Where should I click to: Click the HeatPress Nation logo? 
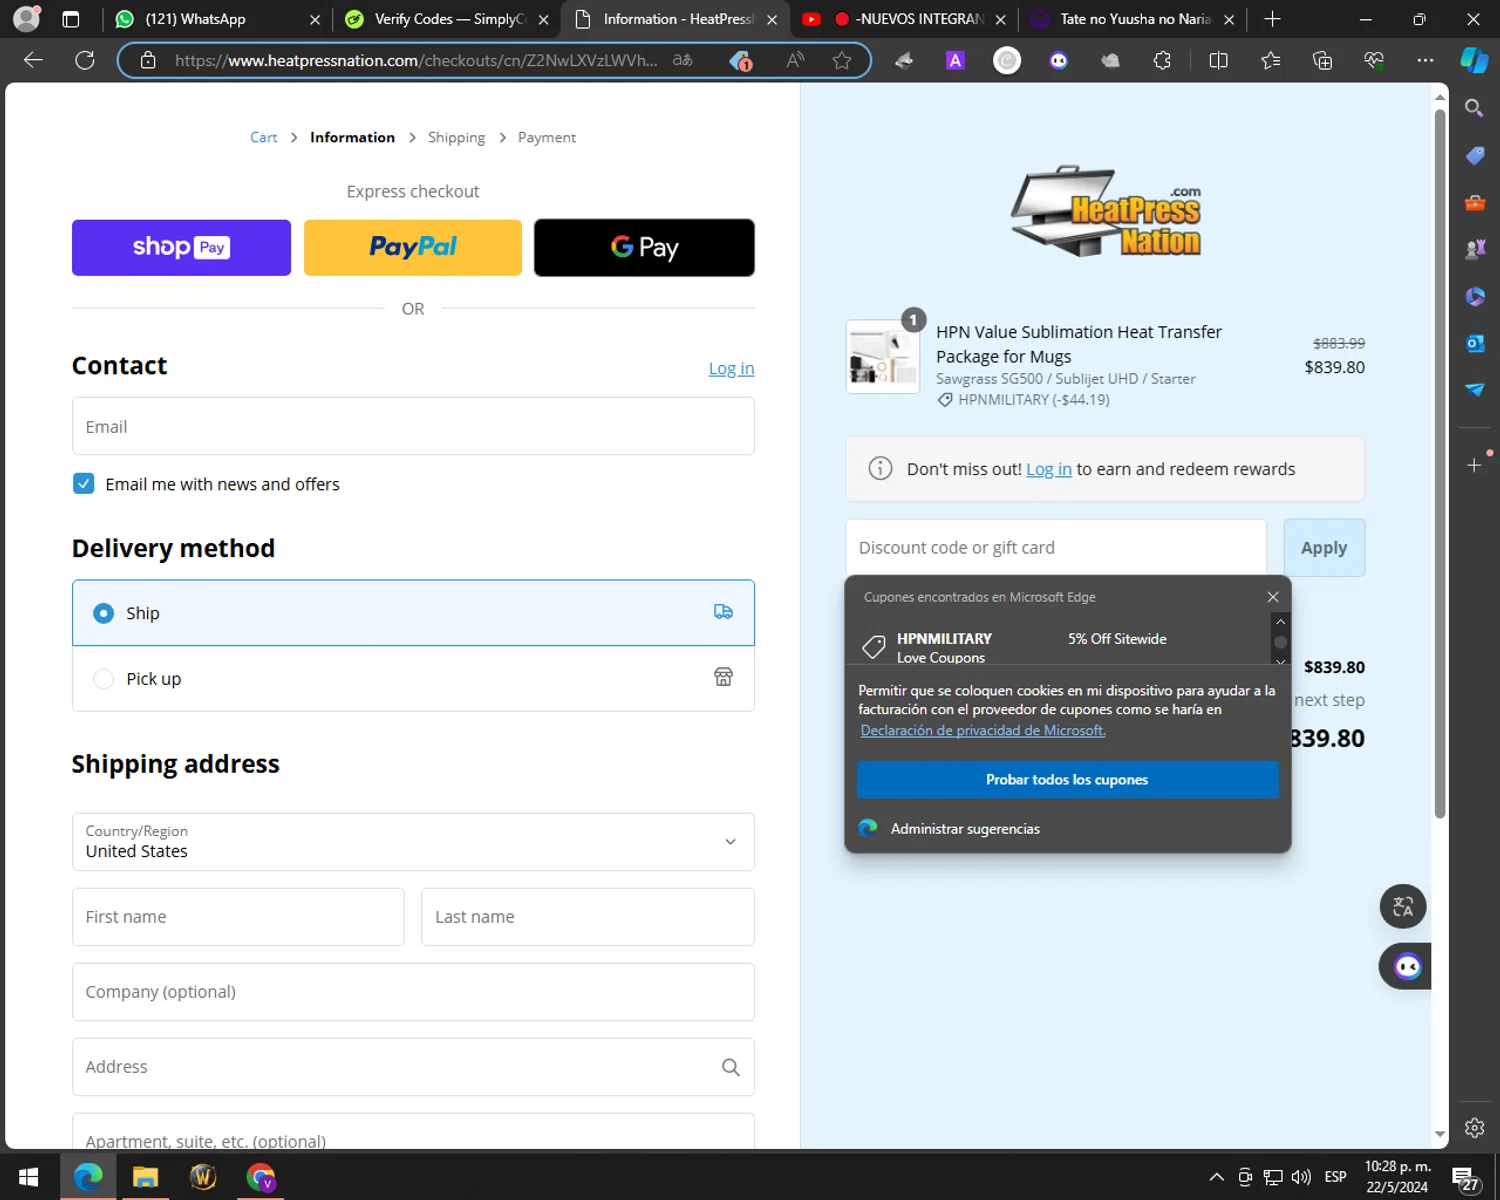point(1106,211)
